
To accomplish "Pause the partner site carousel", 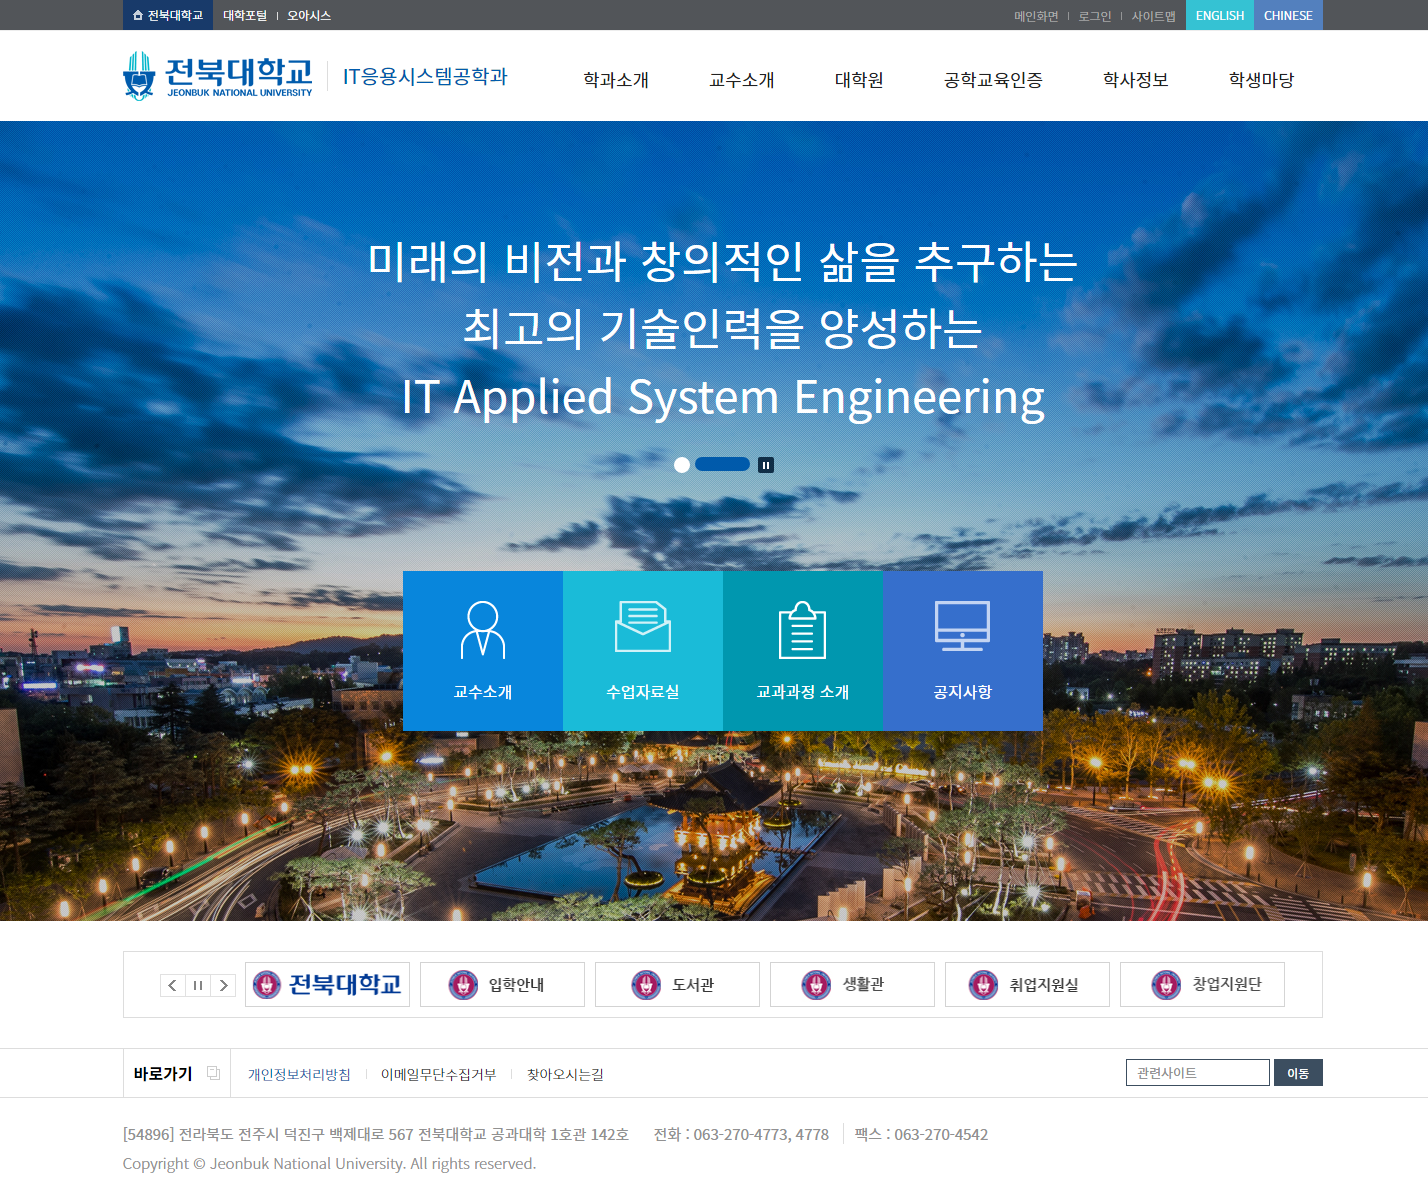I will (198, 985).
